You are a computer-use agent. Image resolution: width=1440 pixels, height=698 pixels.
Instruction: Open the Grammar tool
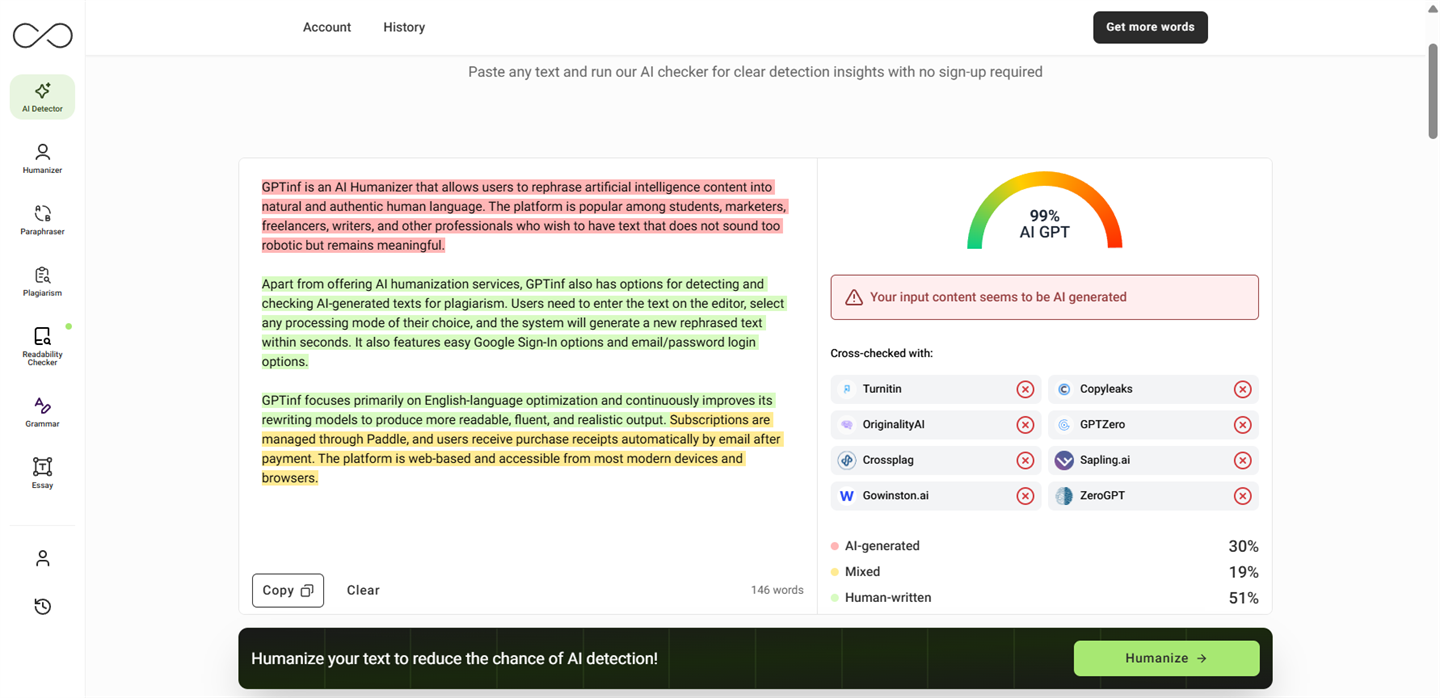[42, 412]
